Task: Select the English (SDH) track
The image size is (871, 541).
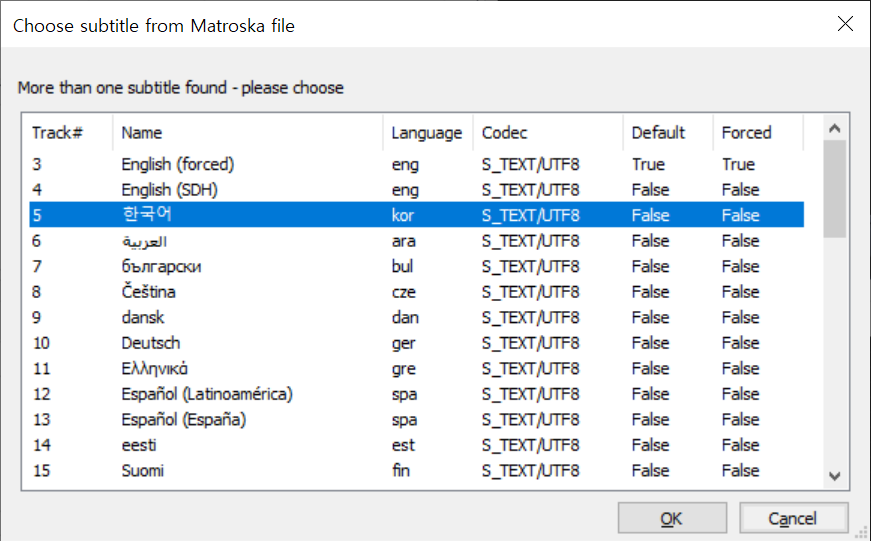Action: pos(417,189)
